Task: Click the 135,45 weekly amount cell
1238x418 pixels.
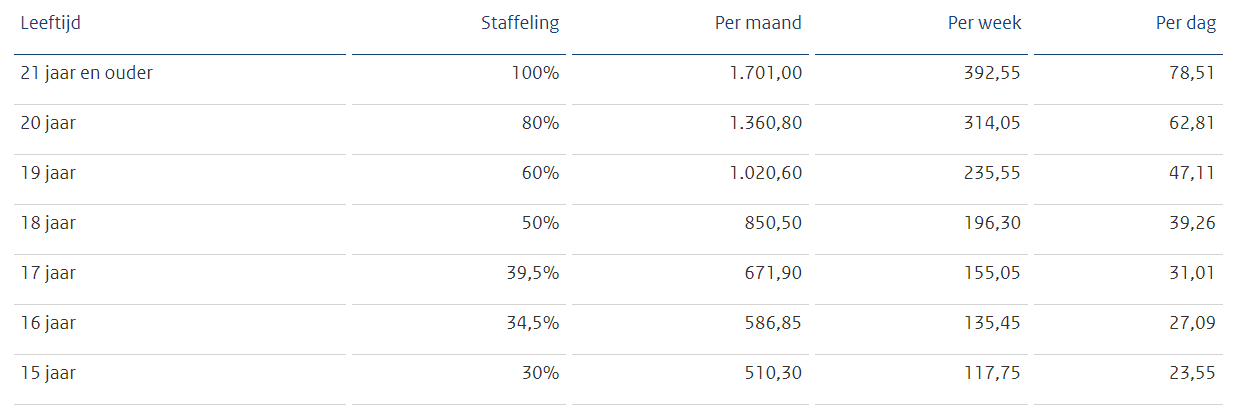Action: click(x=992, y=323)
